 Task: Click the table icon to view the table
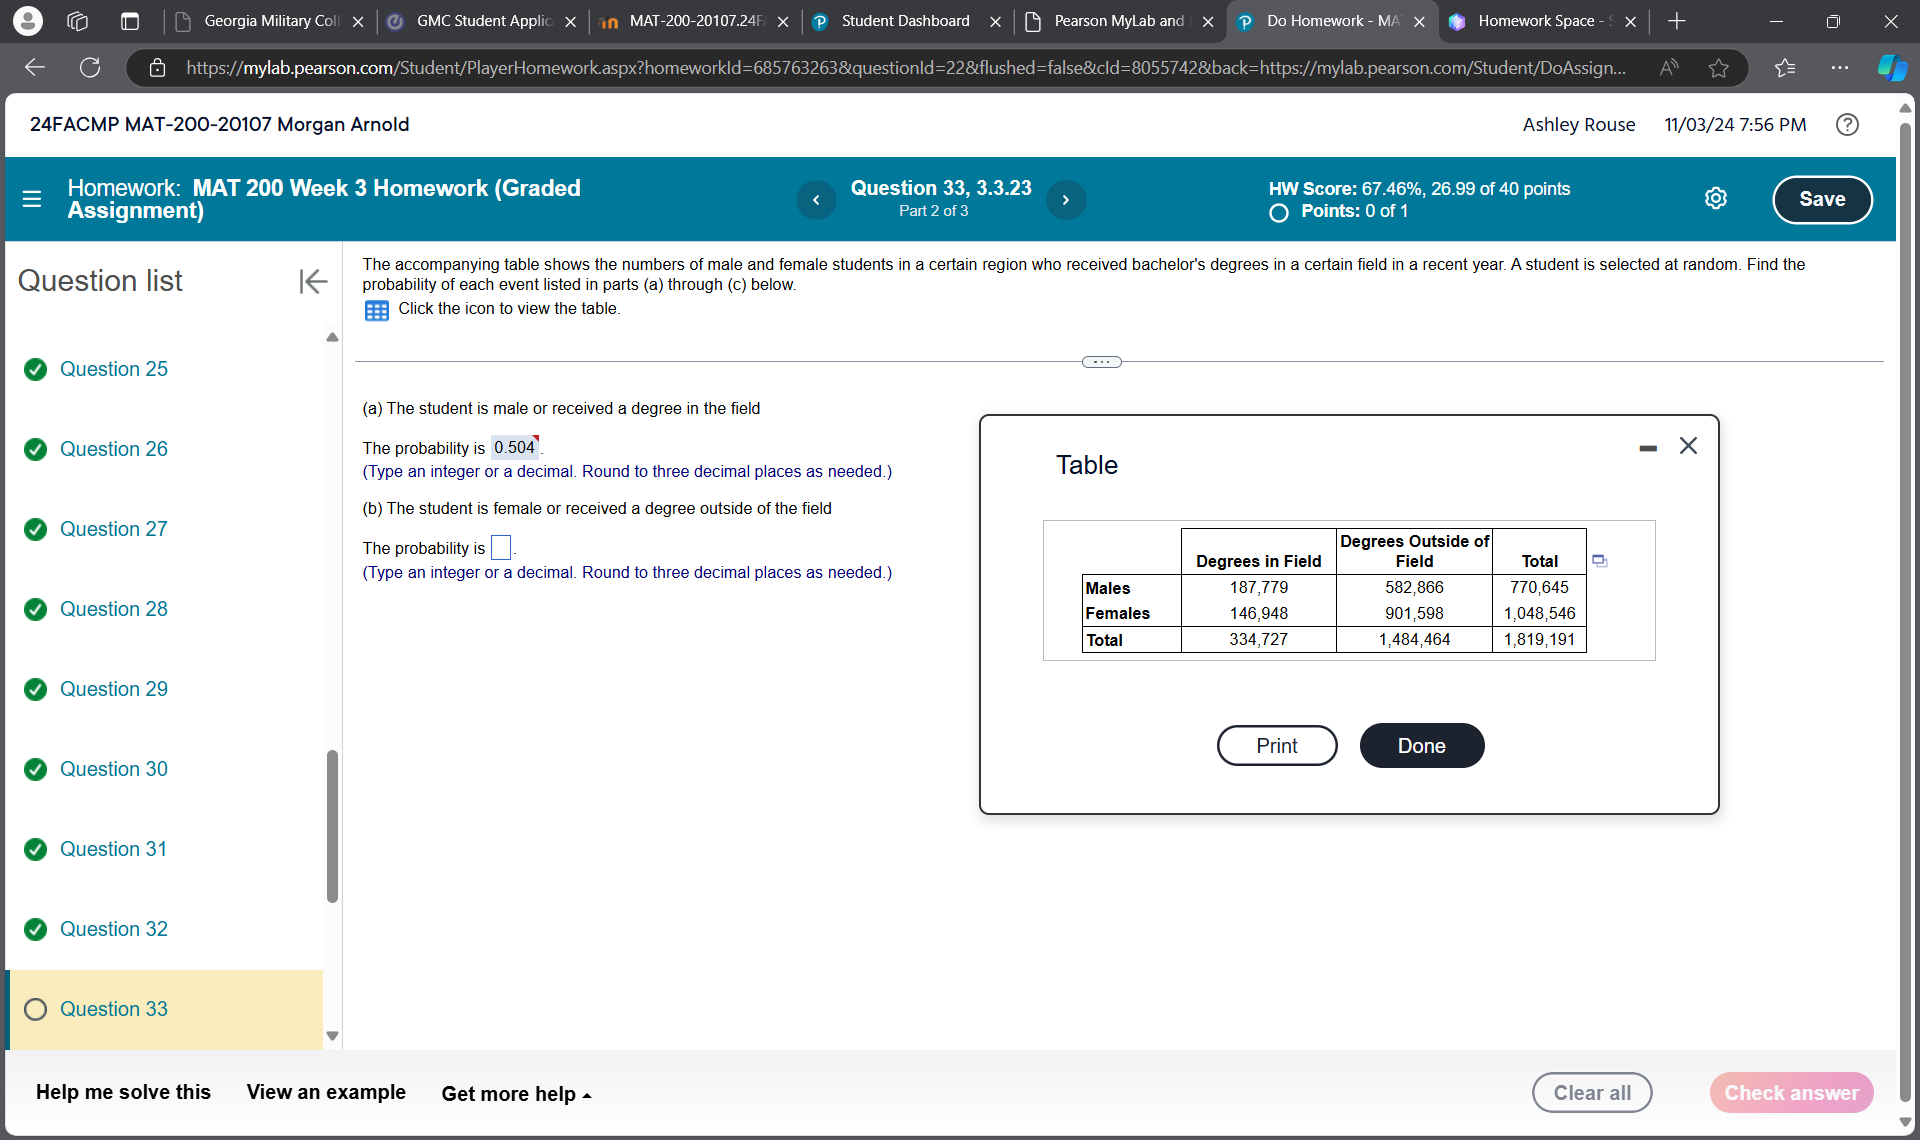(377, 310)
